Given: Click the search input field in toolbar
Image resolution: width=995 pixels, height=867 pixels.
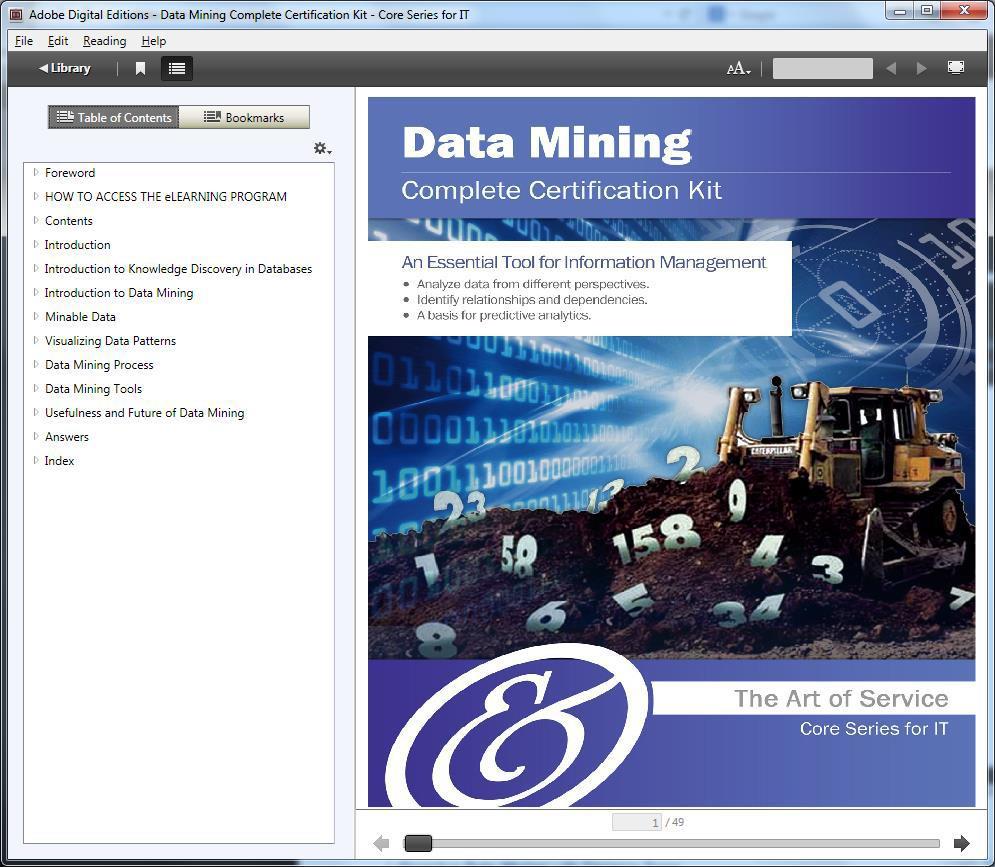Looking at the screenshot, I should 822,69.
